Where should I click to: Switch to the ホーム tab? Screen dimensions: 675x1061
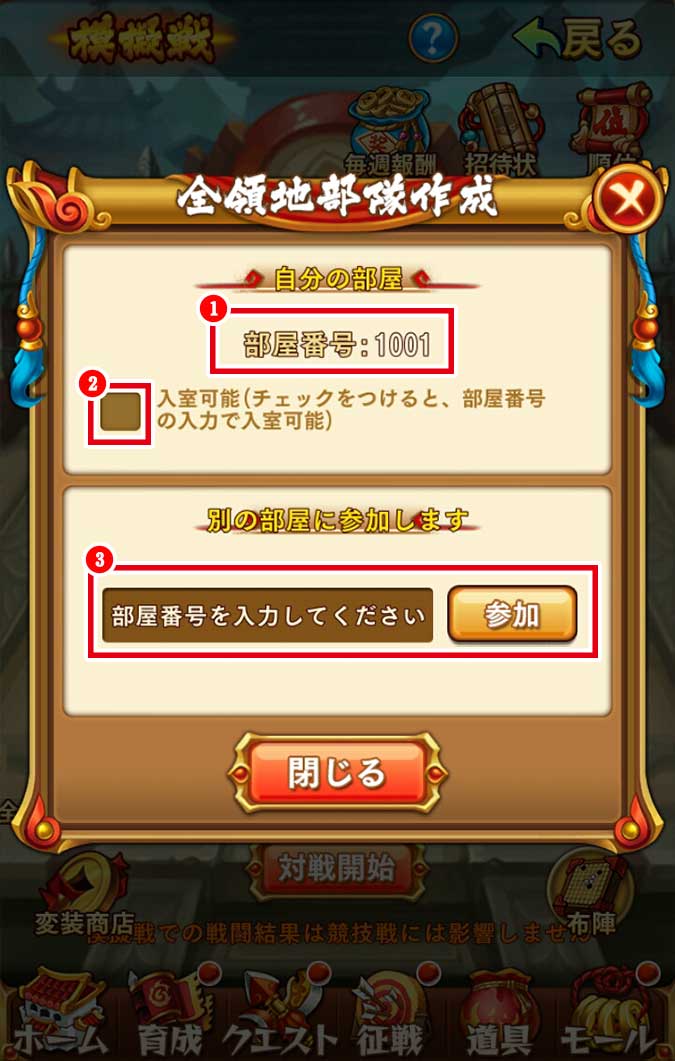(60, 1015)
